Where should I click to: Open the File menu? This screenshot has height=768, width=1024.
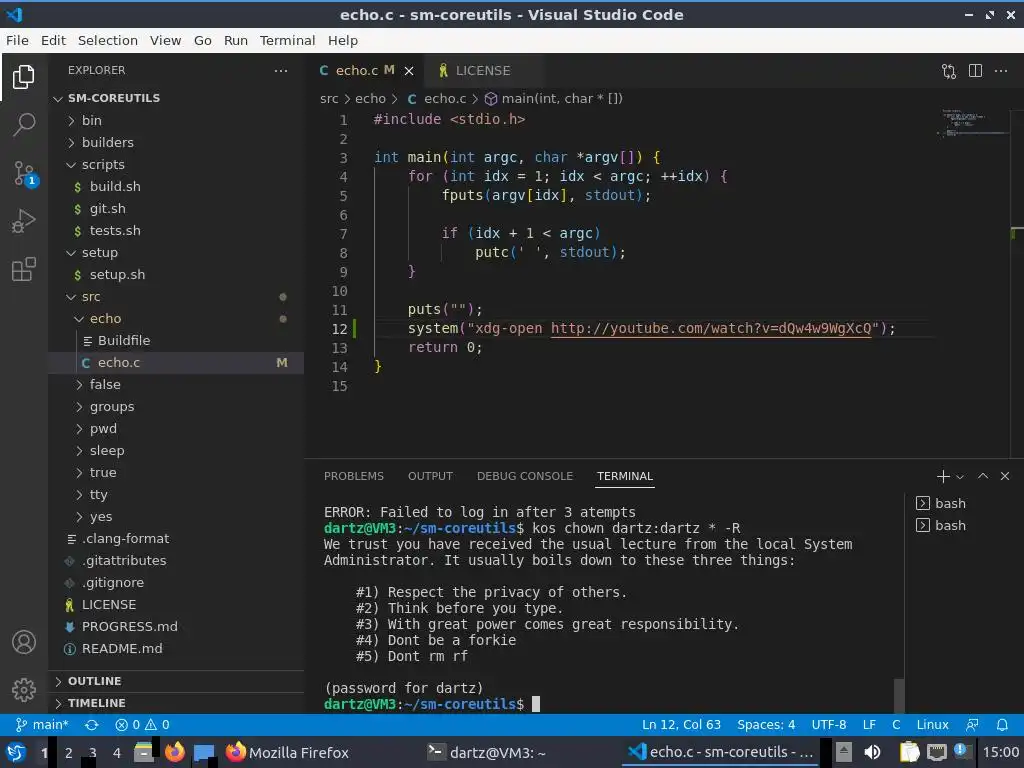tap(17, 40)
